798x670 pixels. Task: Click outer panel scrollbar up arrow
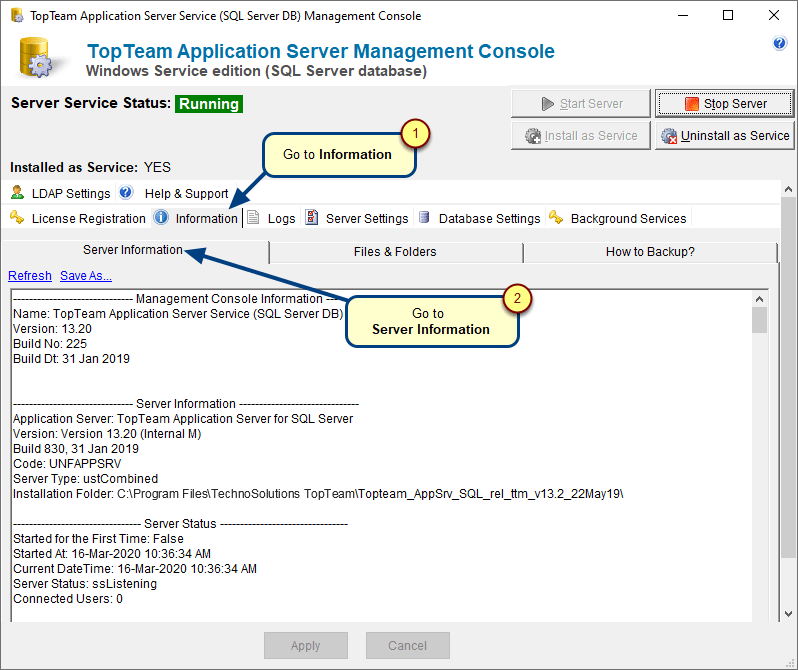coord(788,189)
